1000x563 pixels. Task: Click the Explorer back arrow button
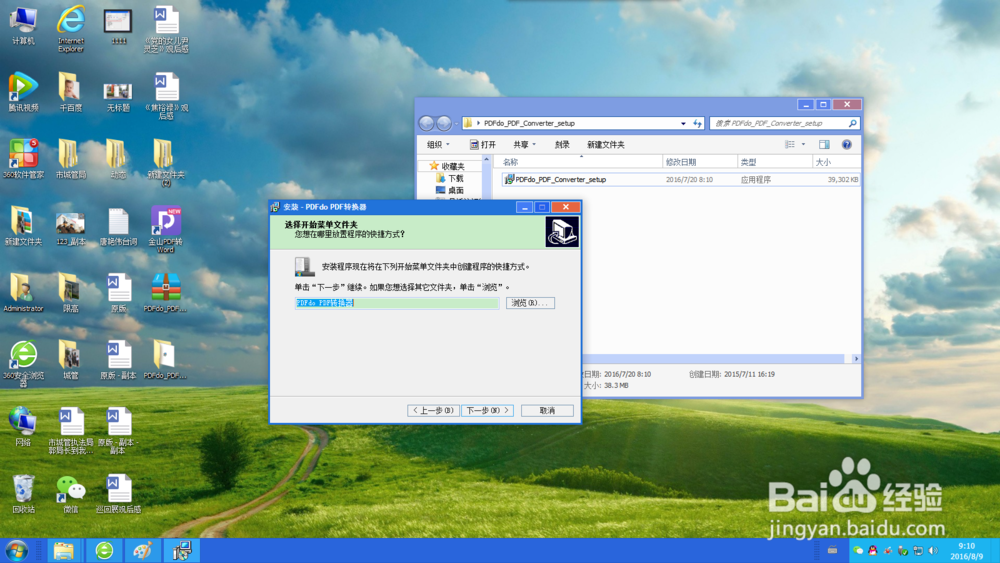[426, 123]
